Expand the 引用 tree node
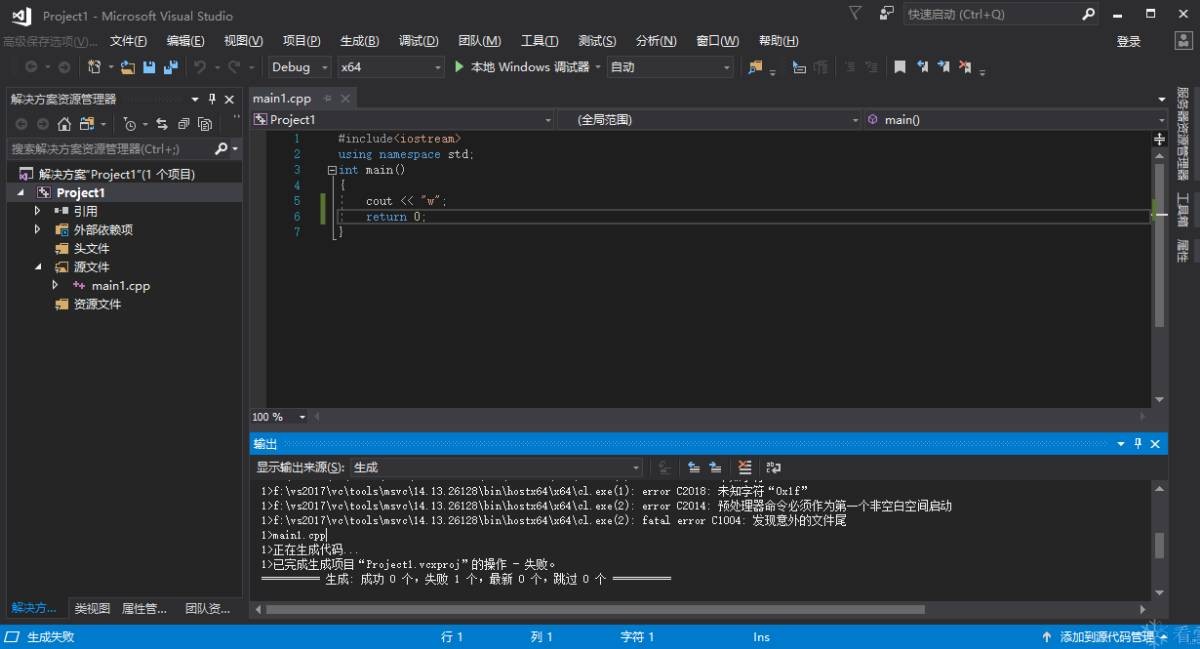Image resolution: width=1200 pixels, height=649 pixels. coord(38,211)
